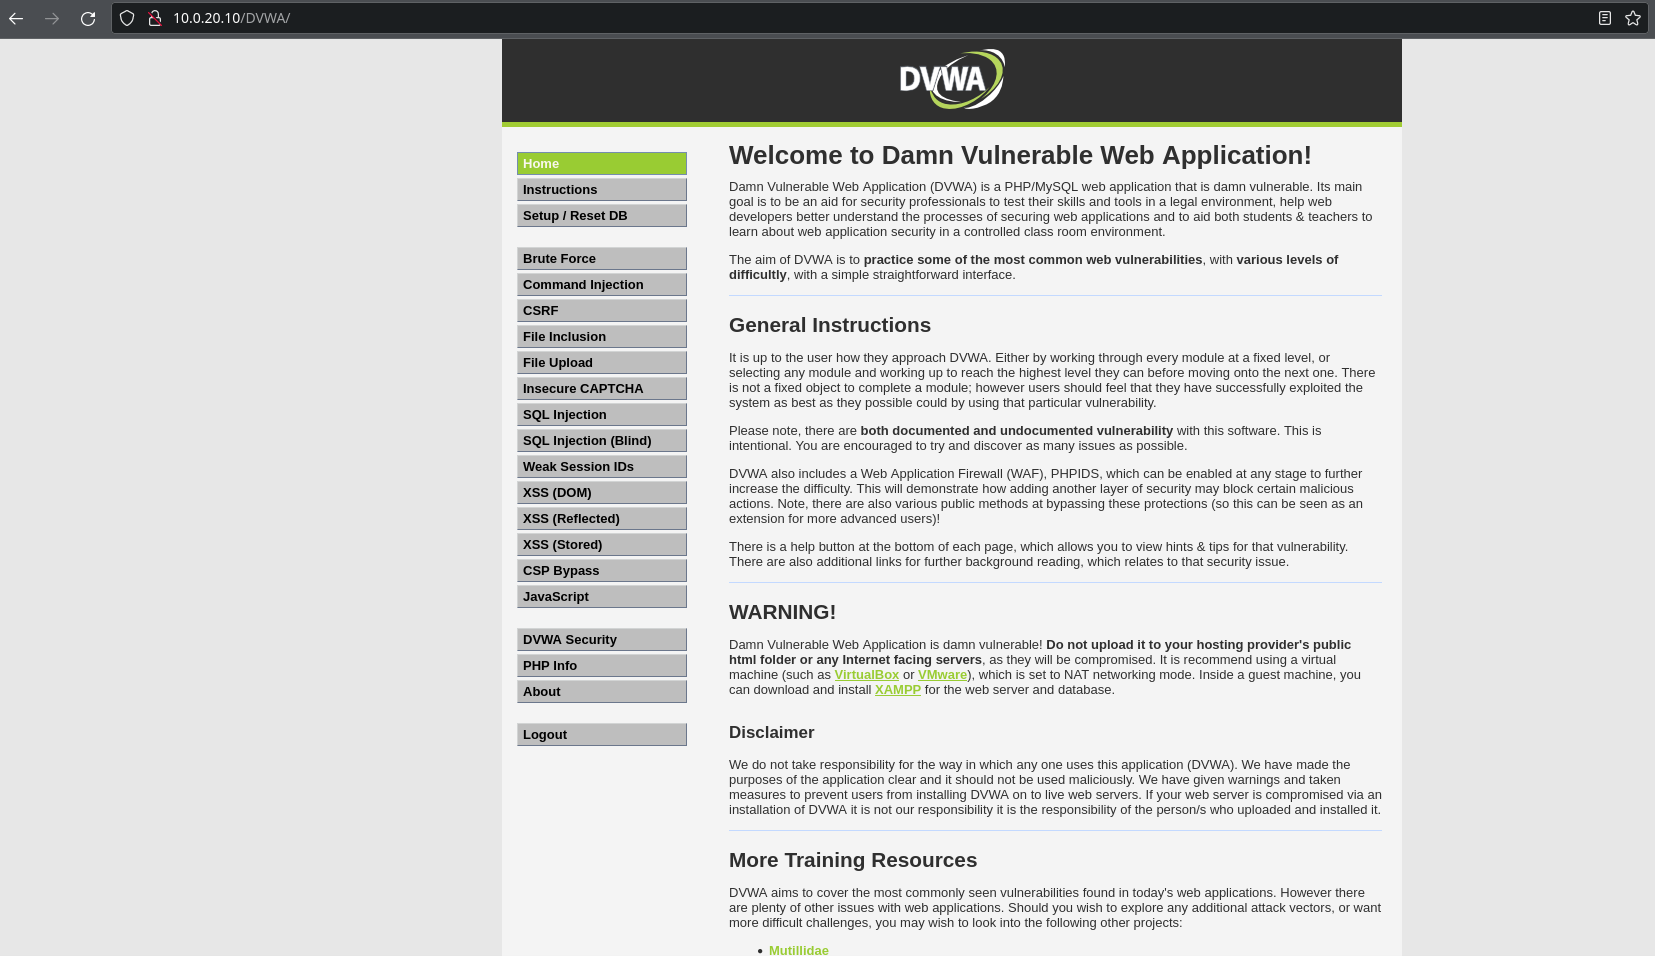
Task: Click the DVWA logo in the header
Action: coord(951,78)
